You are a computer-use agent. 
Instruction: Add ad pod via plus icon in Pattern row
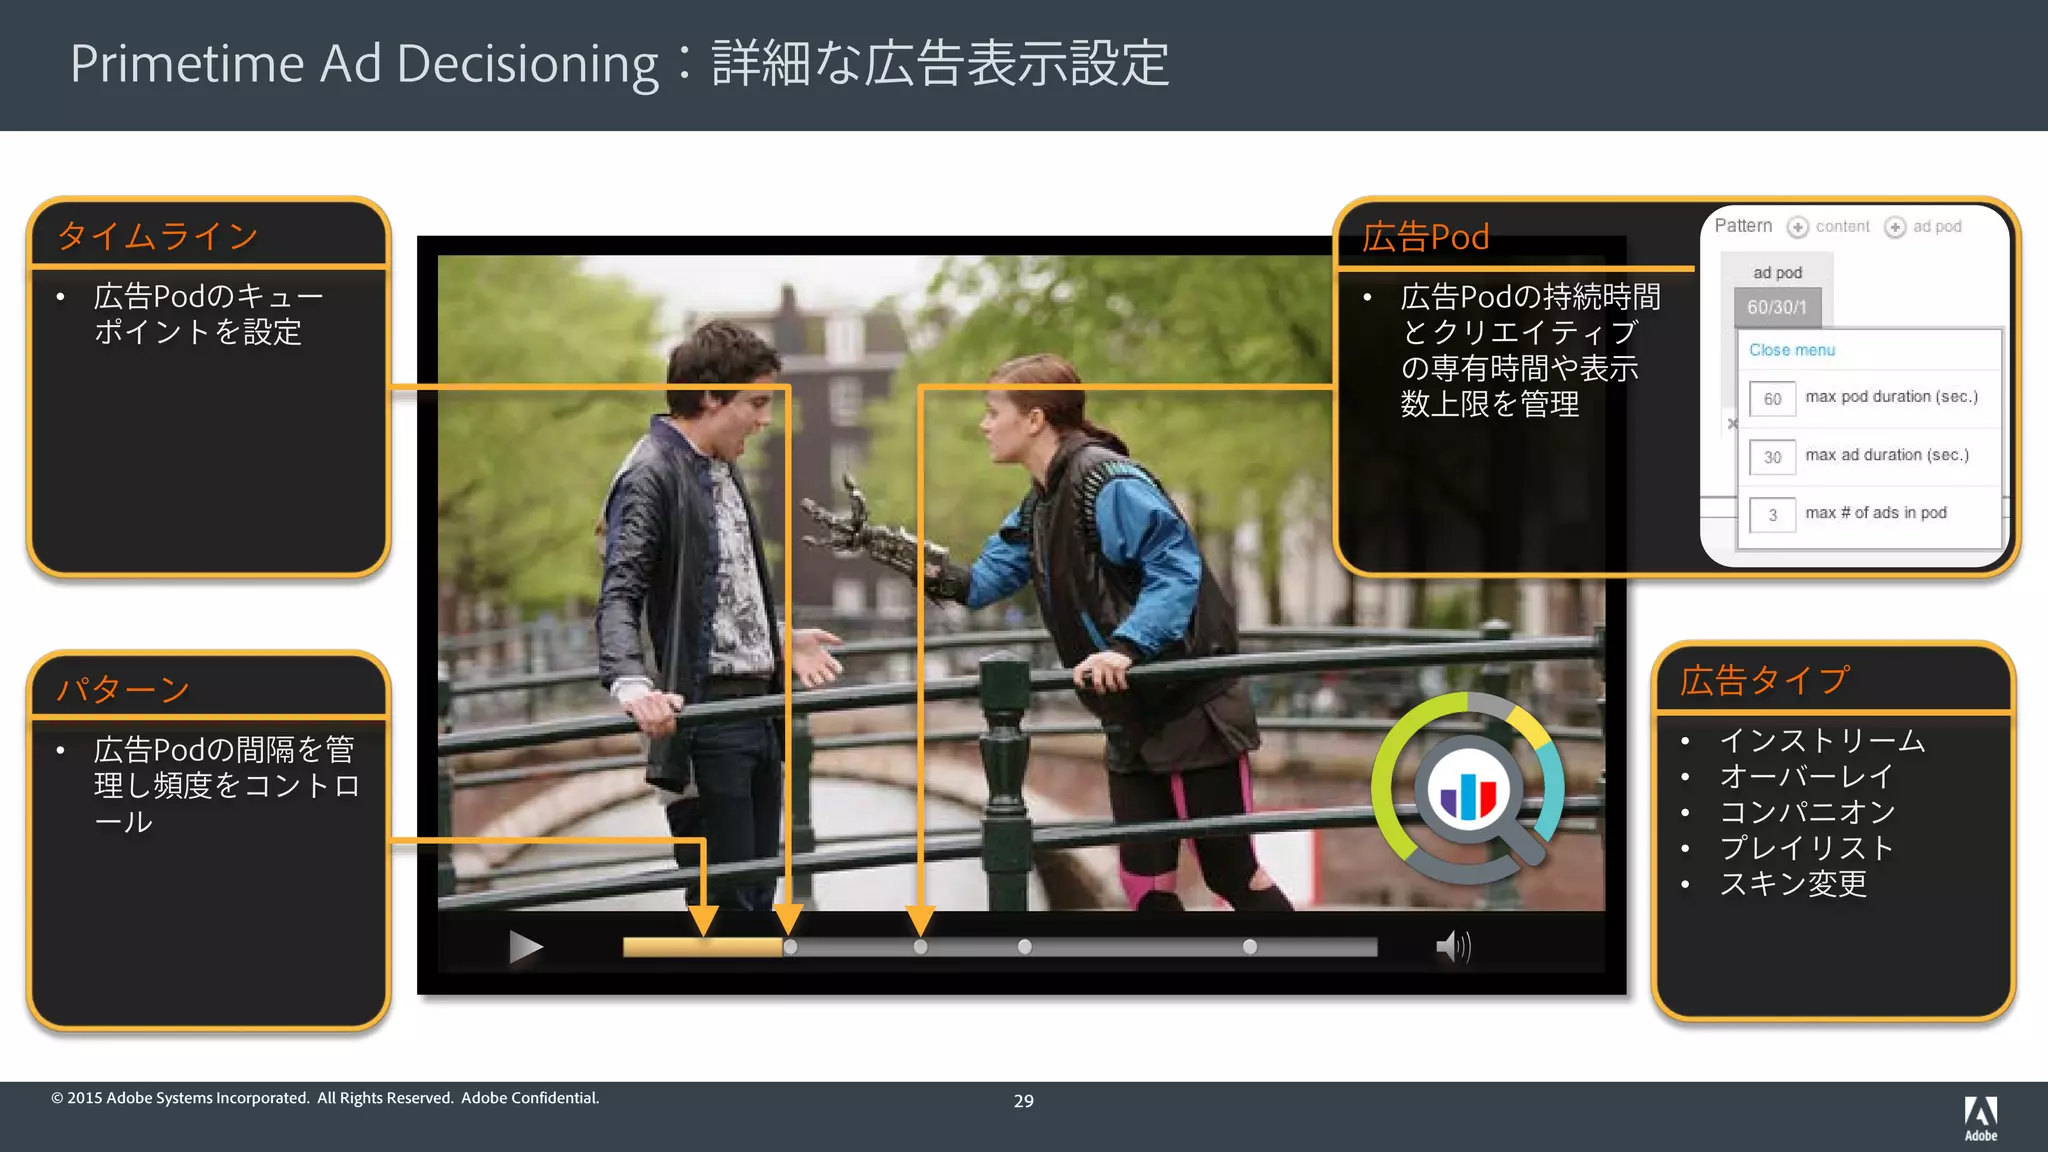click(1895, 227)
